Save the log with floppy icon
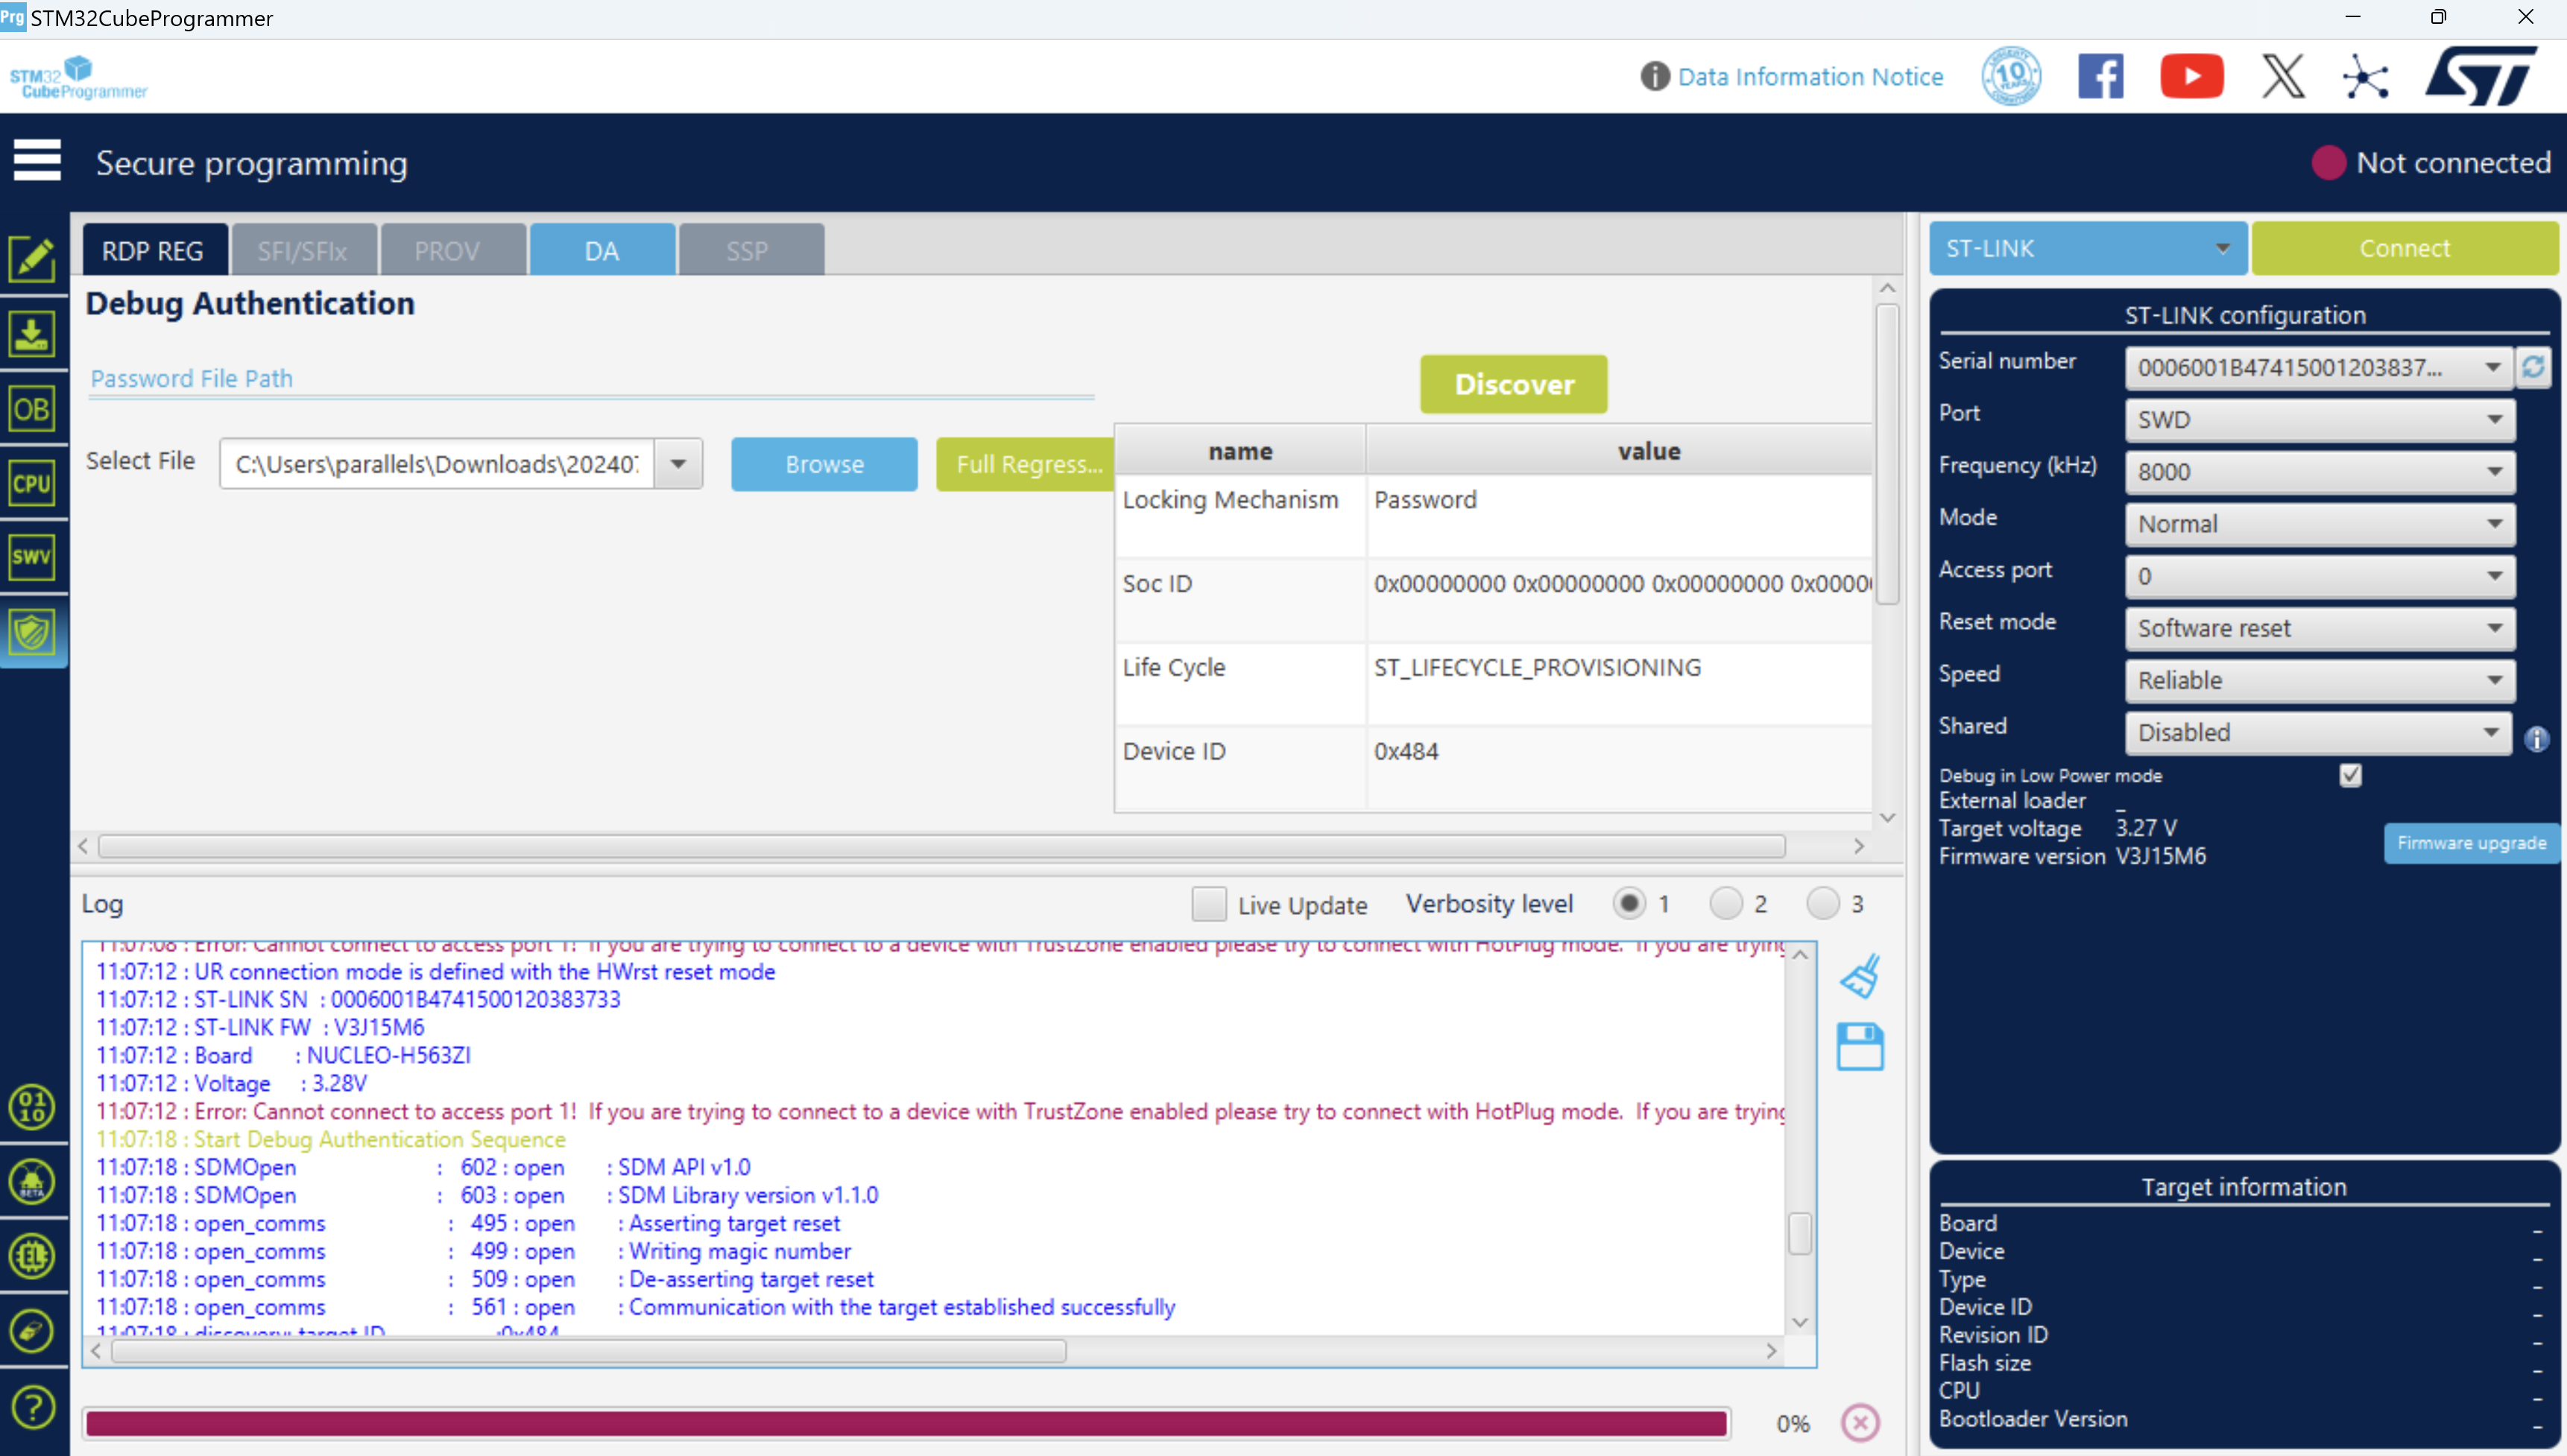The height and width of the screenshot is (1456, 2567). point(1859,1047)
